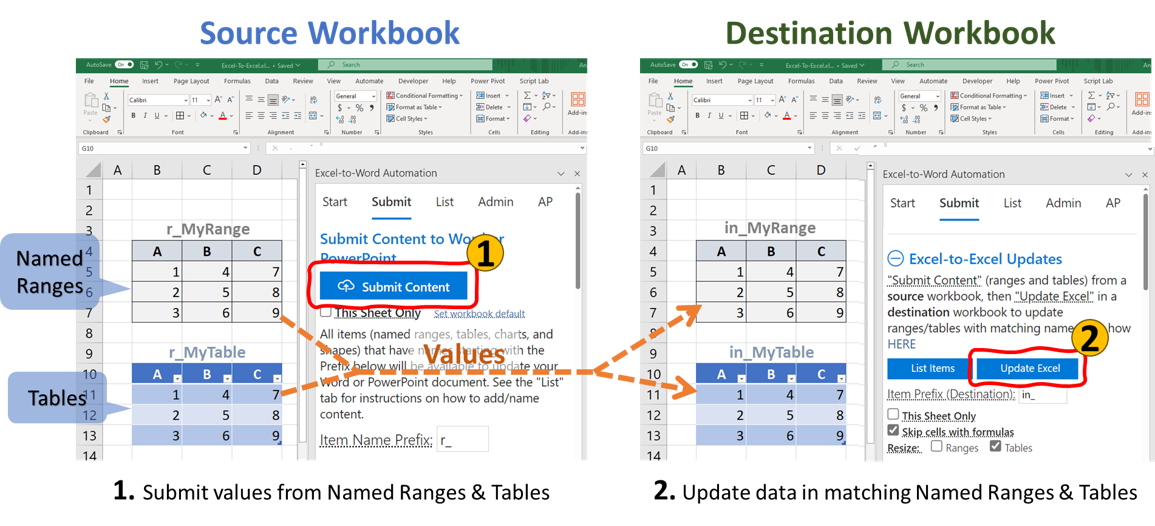Click percent style in Destination Workbook ribbon

(924, 108)
